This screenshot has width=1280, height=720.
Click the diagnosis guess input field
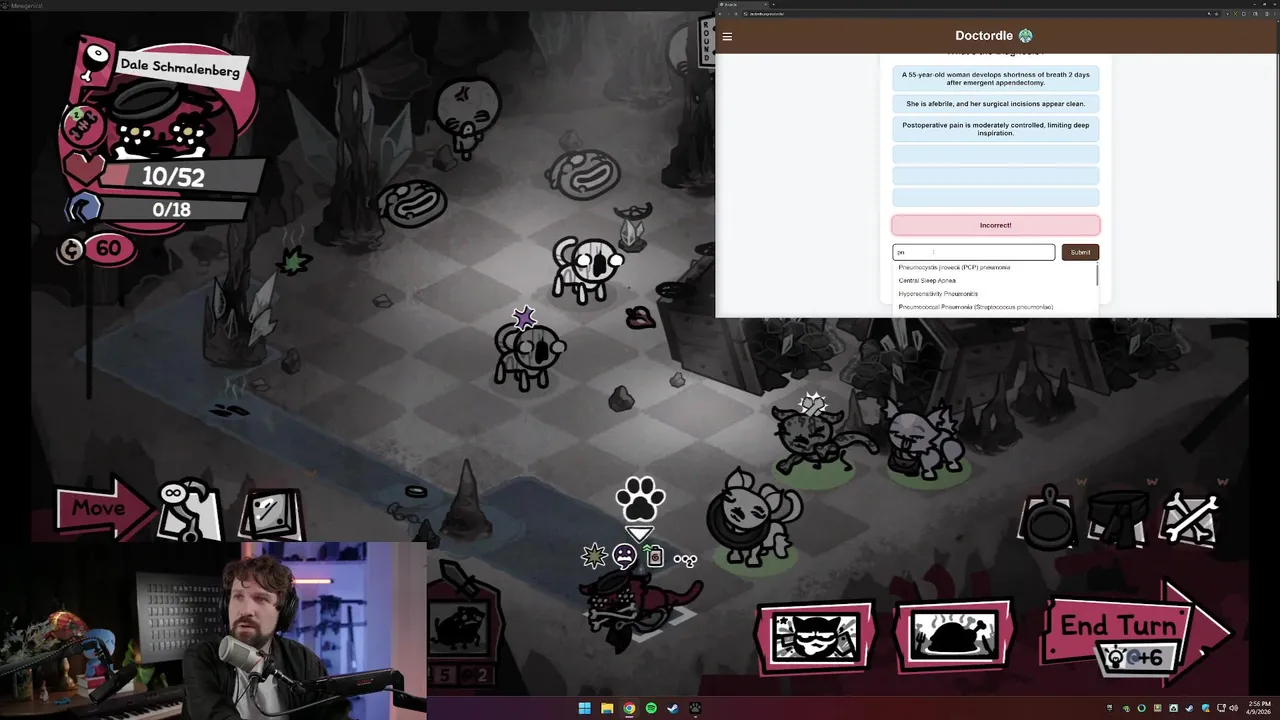pyautogui.click(x=973, y=252)
